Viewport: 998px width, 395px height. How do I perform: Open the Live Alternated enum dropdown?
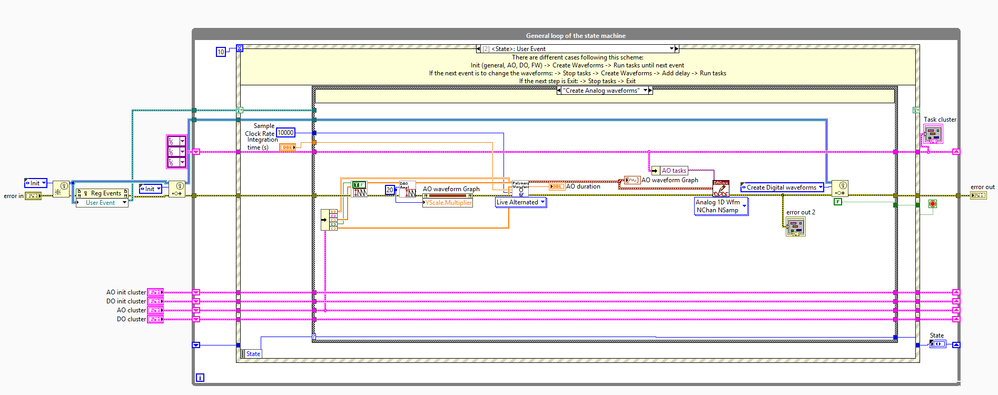click(x=521, y=202)
